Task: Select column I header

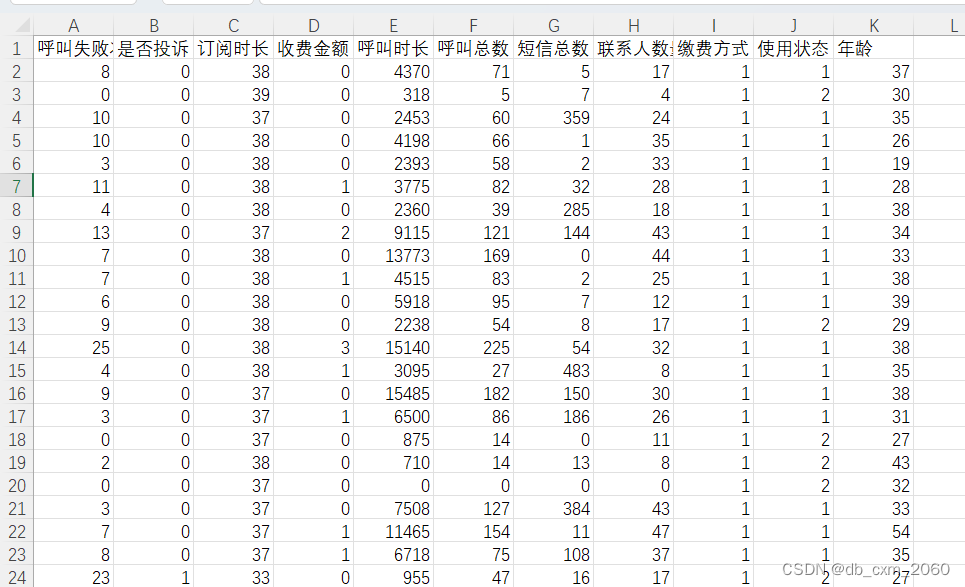Action: coord(713,26)
